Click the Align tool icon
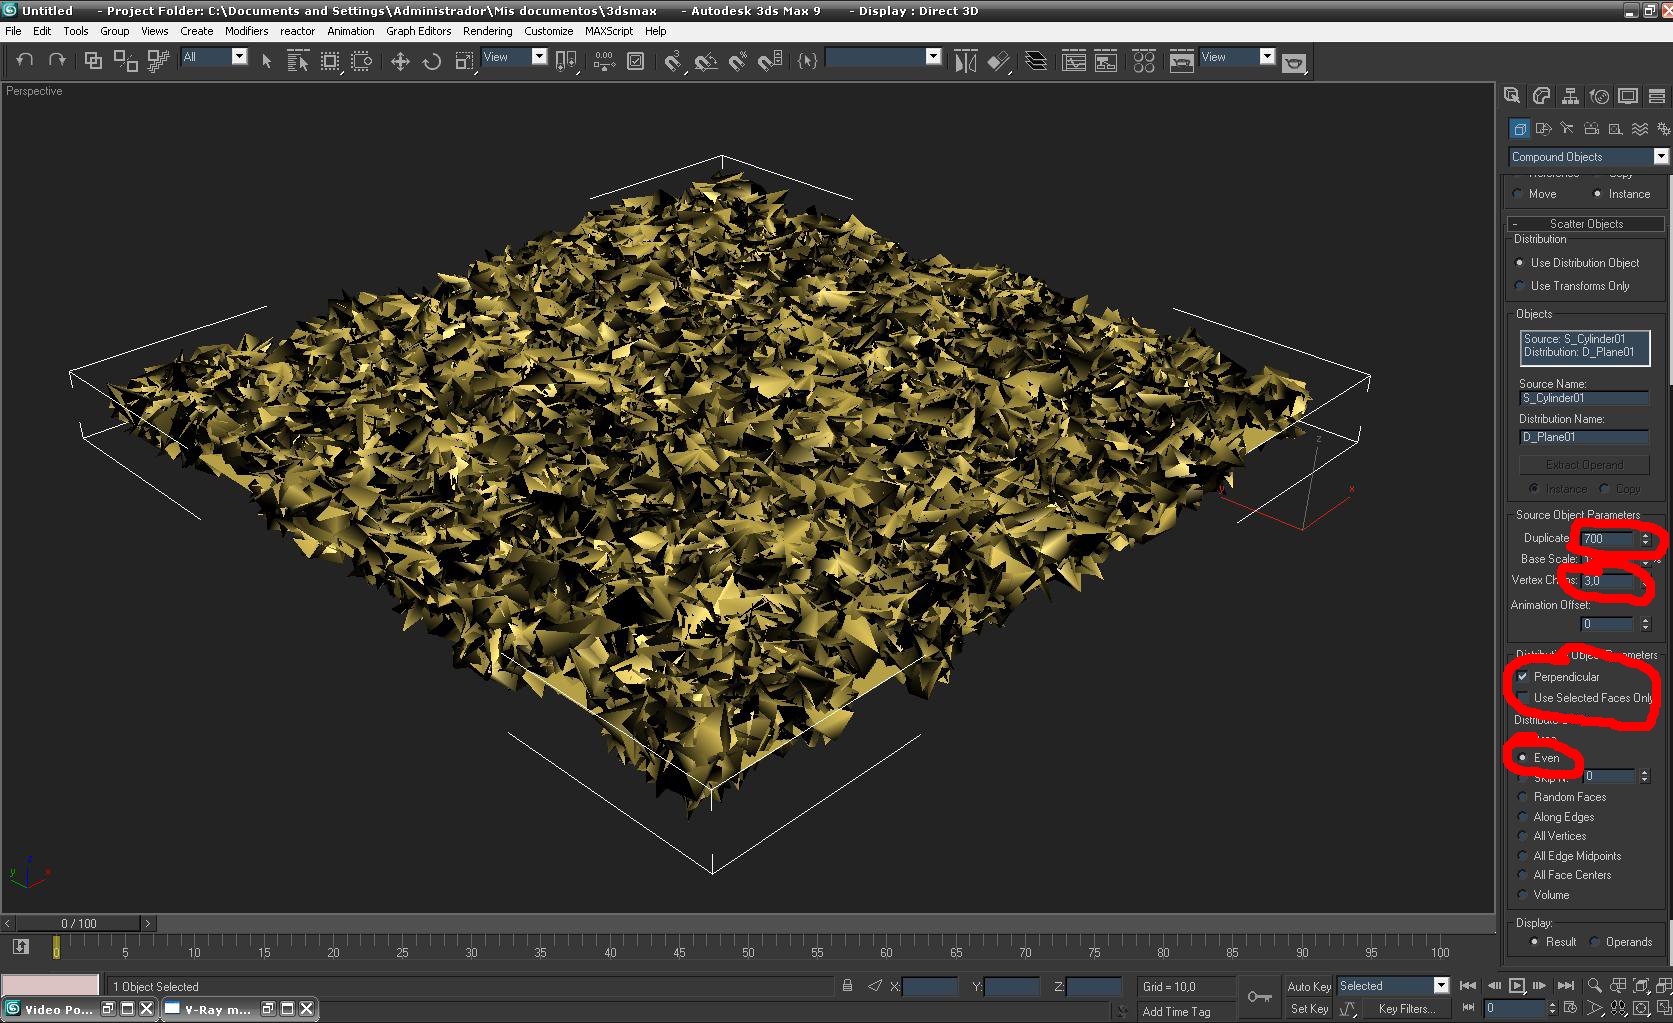The image size is (1673, 1023). pyautogui.click(x=998, y=61)
